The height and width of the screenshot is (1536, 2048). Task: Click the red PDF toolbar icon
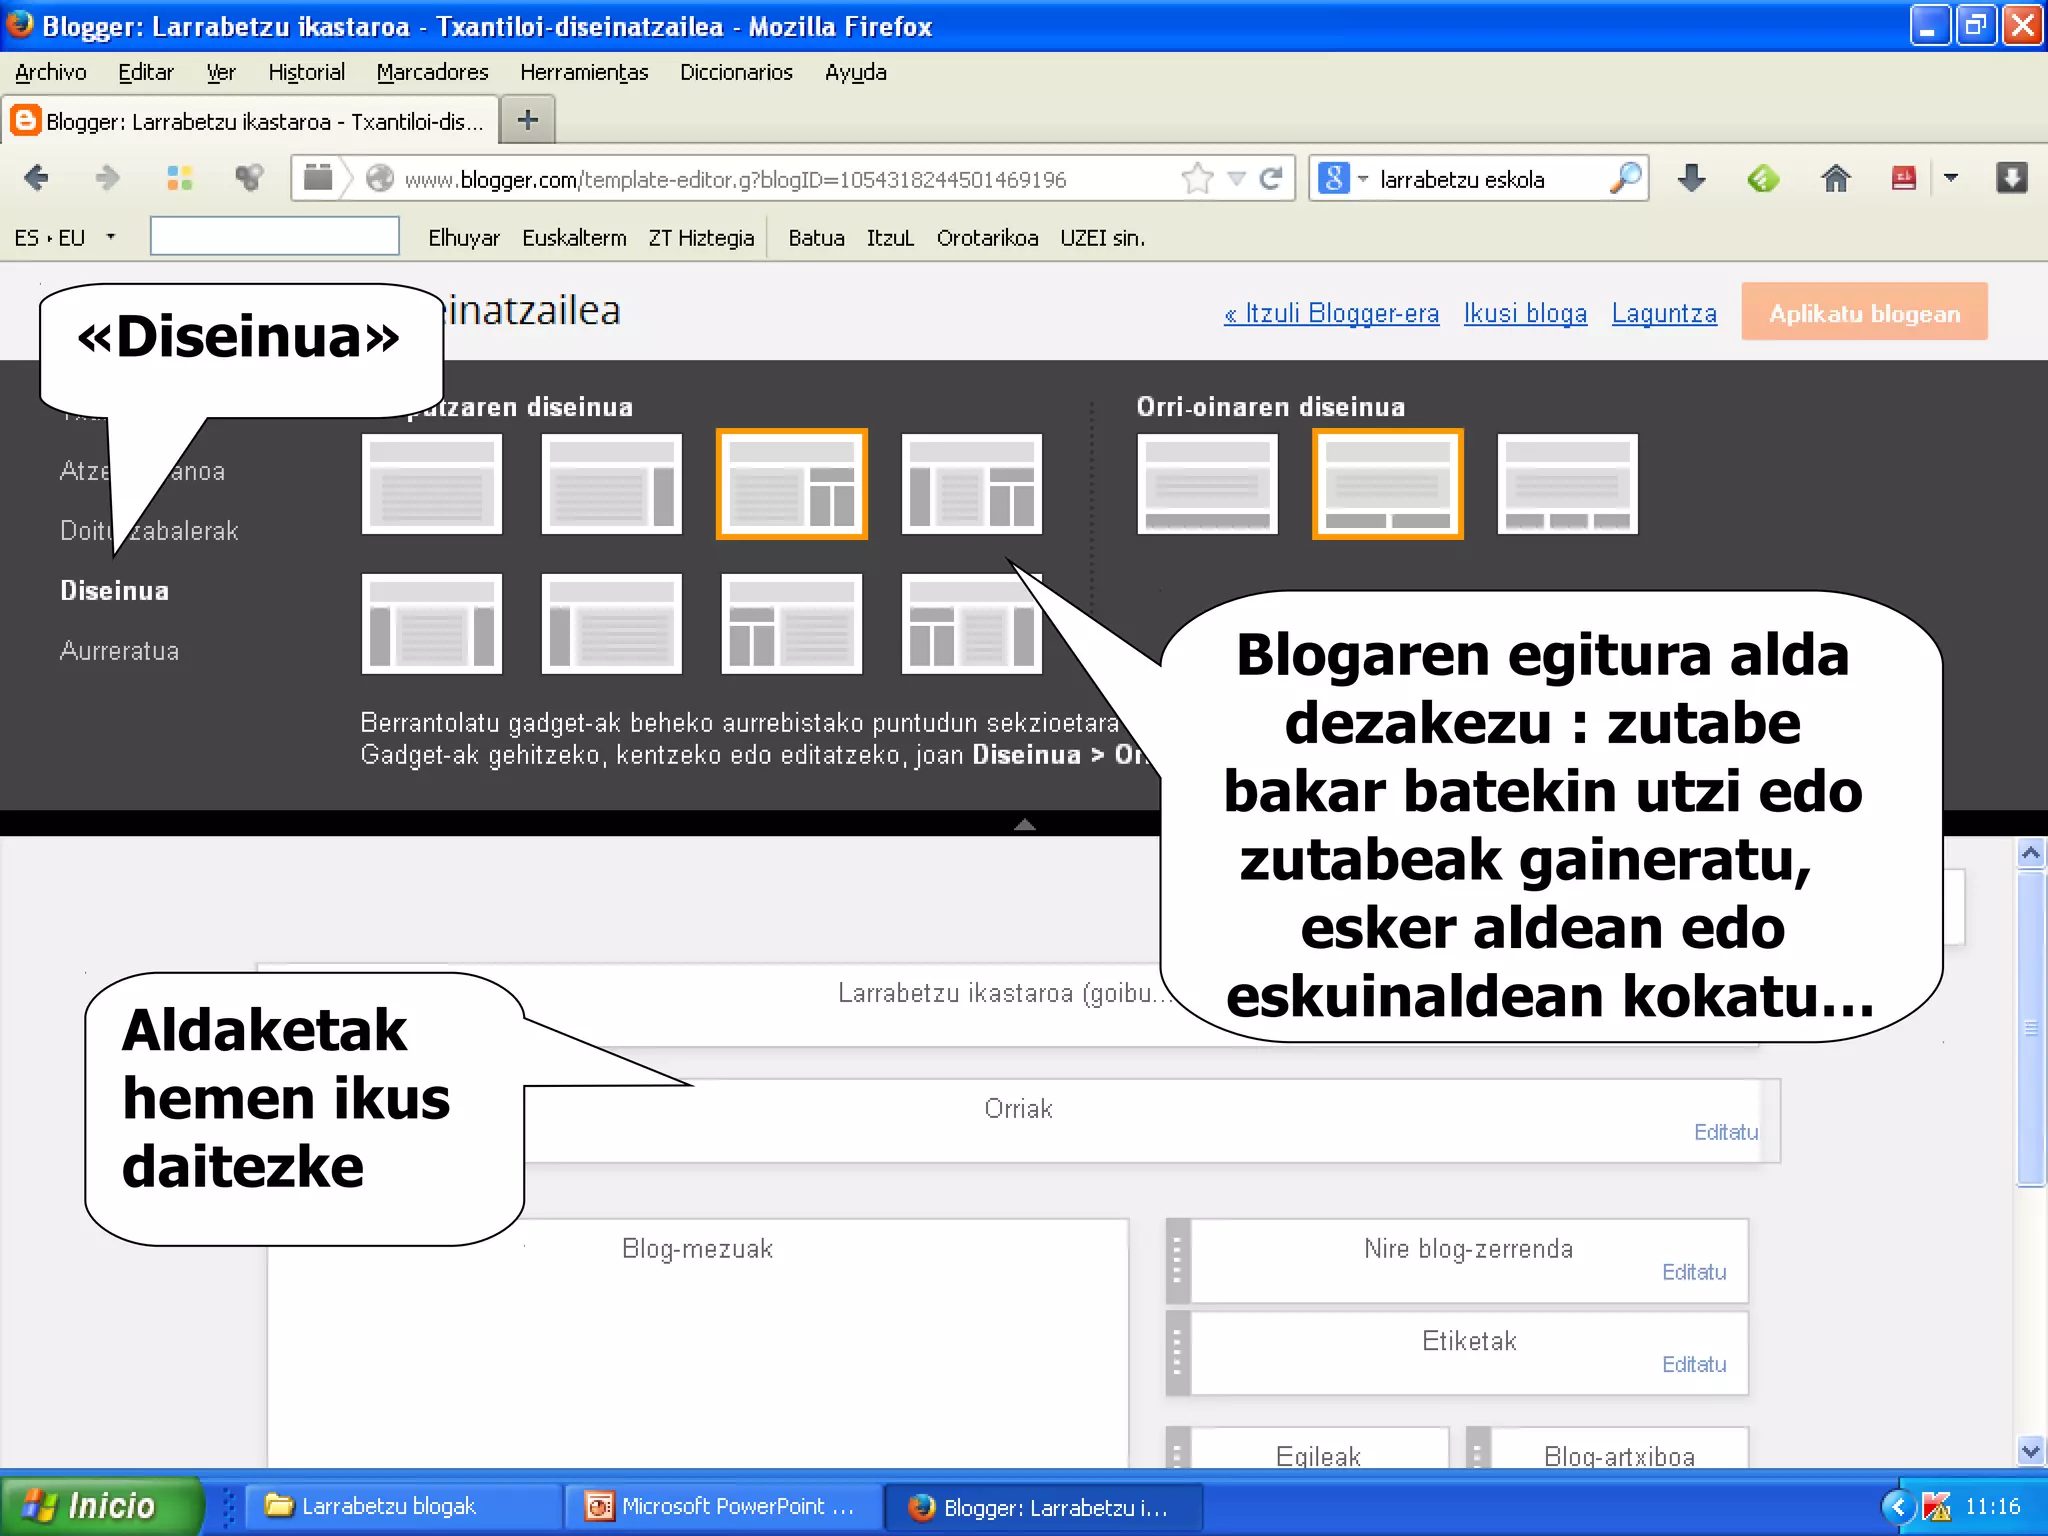(x=1903, y=179)
